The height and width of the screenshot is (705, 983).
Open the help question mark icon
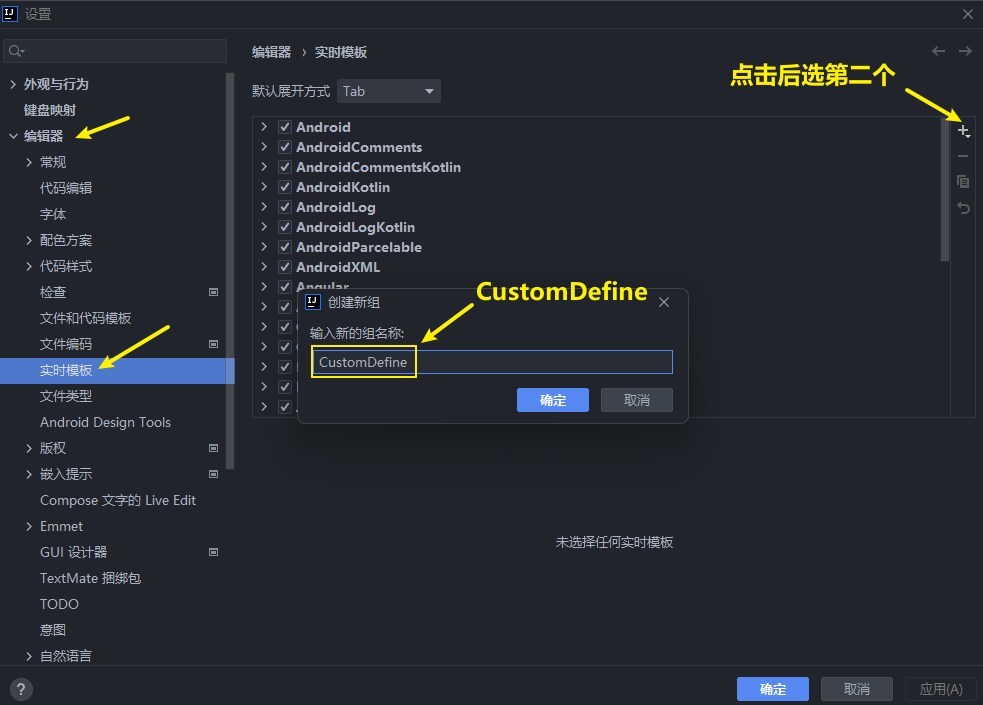(21, 689)
